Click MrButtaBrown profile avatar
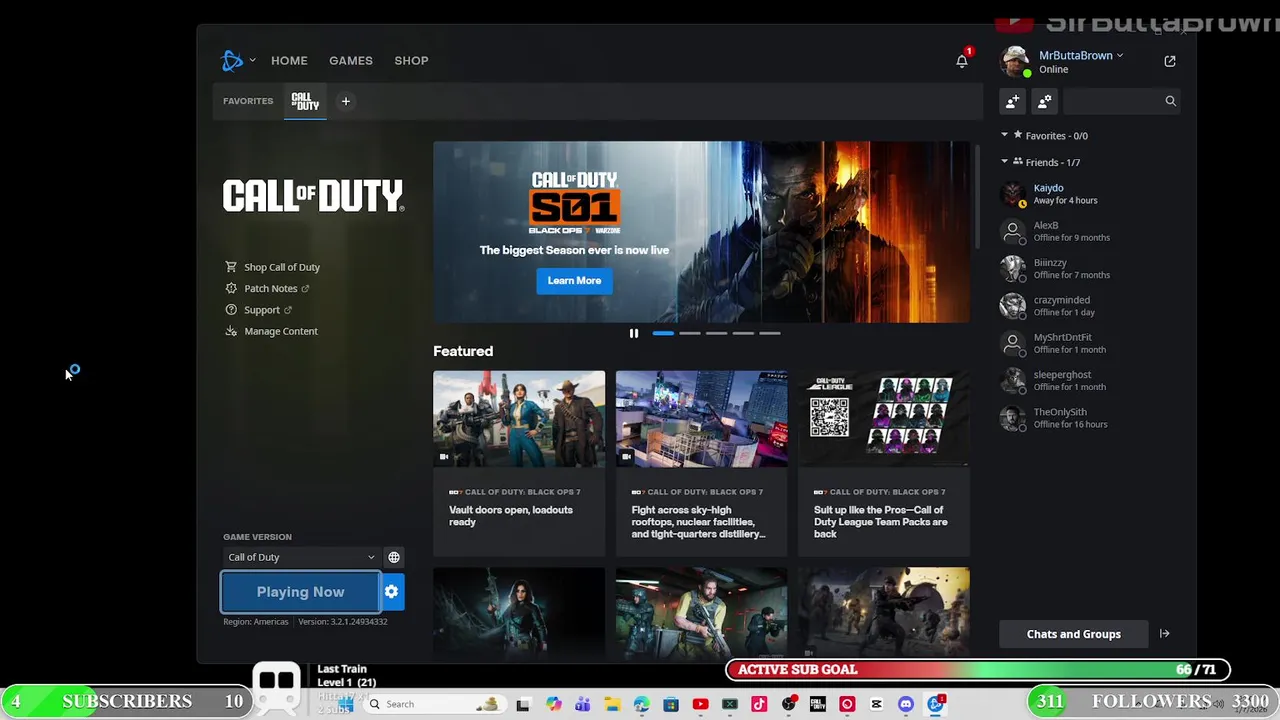1280x720 pixels. click(1015, 62)
